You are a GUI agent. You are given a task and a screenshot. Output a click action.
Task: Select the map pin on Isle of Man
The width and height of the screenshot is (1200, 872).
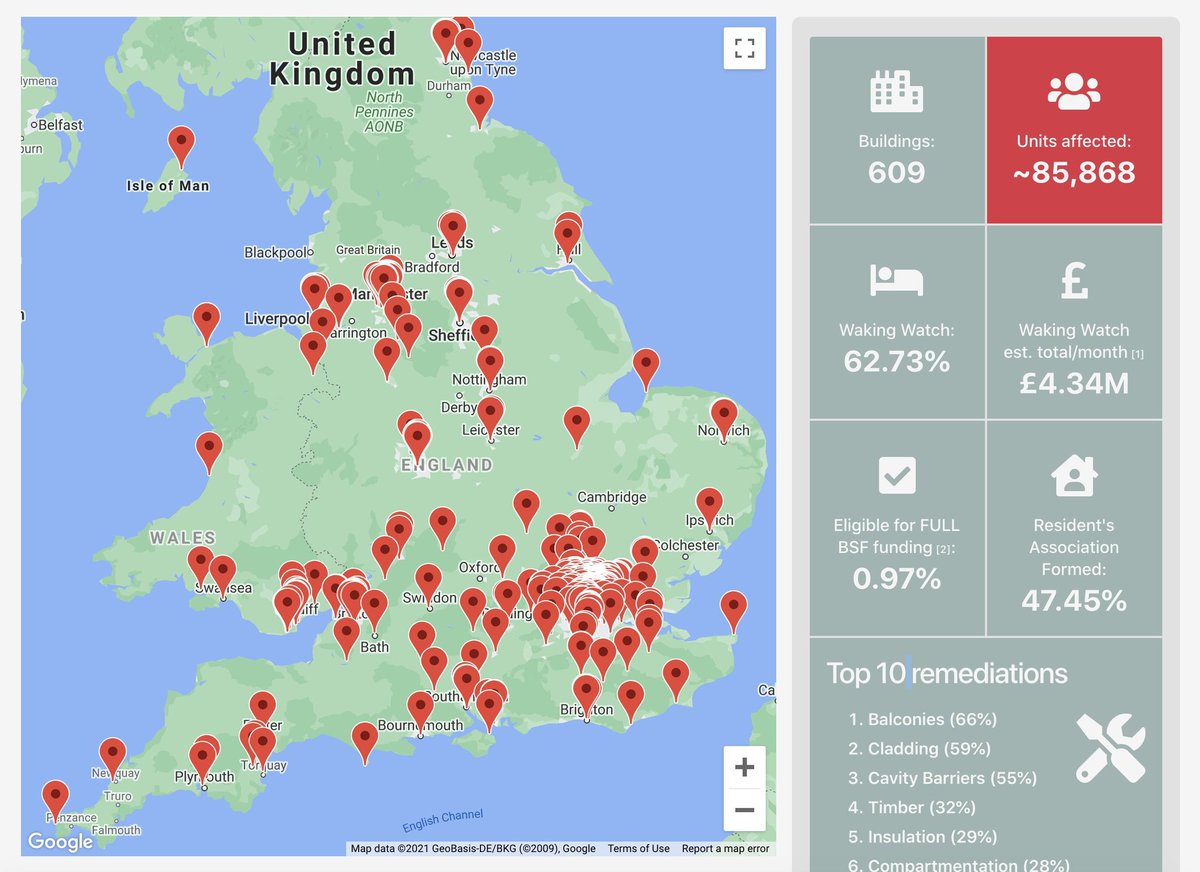tap(181, 147)
